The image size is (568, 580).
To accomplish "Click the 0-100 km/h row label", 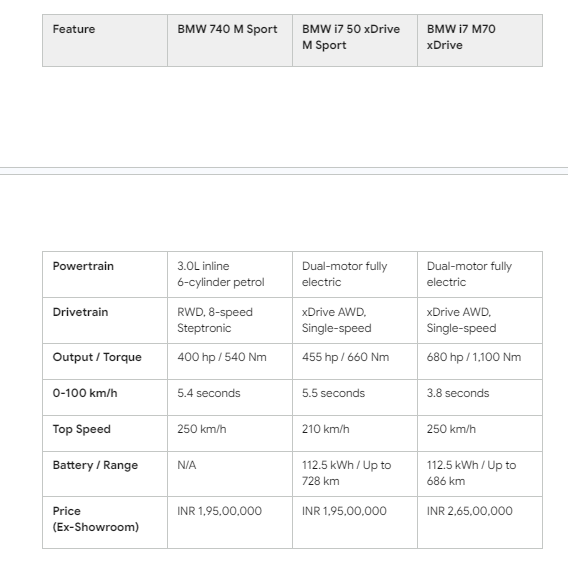I will [x=105, y=397].
